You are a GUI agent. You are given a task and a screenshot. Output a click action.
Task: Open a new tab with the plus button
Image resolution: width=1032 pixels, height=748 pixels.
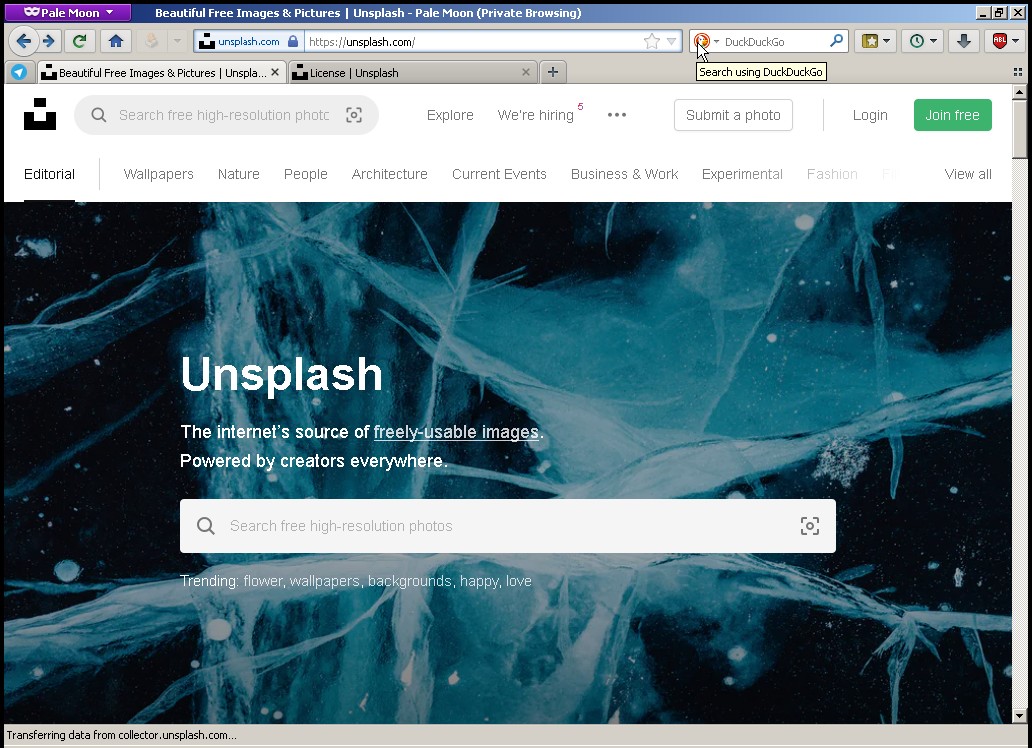point(553,72)
